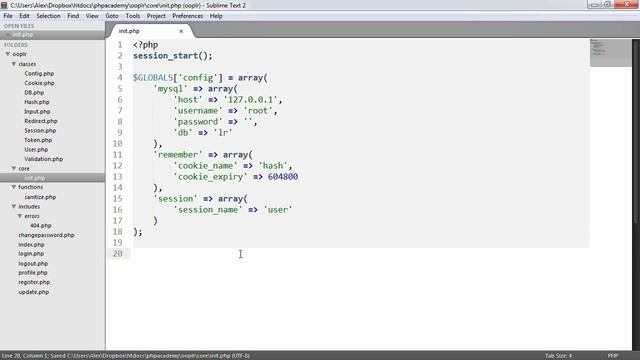Click line number 13 in gutter
The image size is (640, 360).
118,177
